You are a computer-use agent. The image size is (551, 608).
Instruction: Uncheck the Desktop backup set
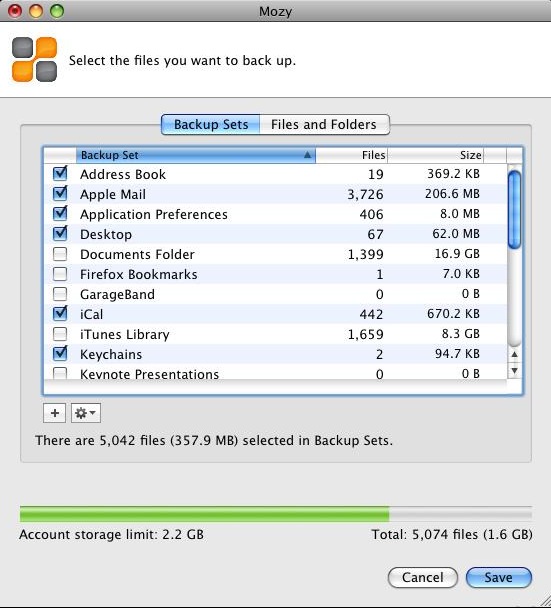[60, 233]
